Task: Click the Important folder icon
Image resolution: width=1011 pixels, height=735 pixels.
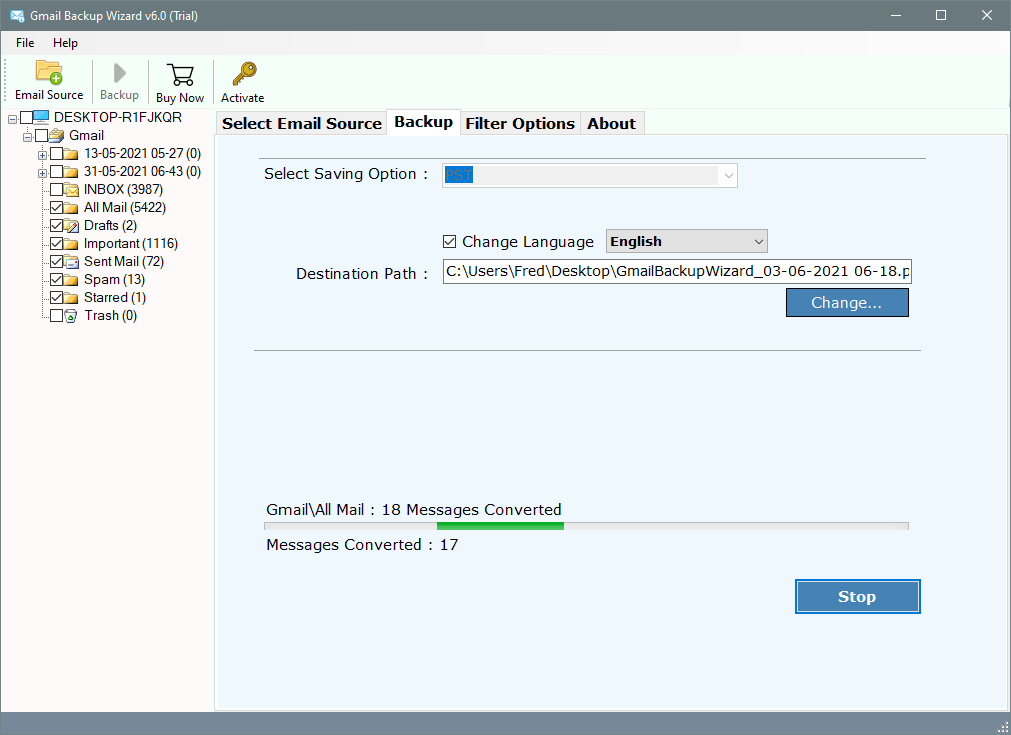Action: click(72, 244)
